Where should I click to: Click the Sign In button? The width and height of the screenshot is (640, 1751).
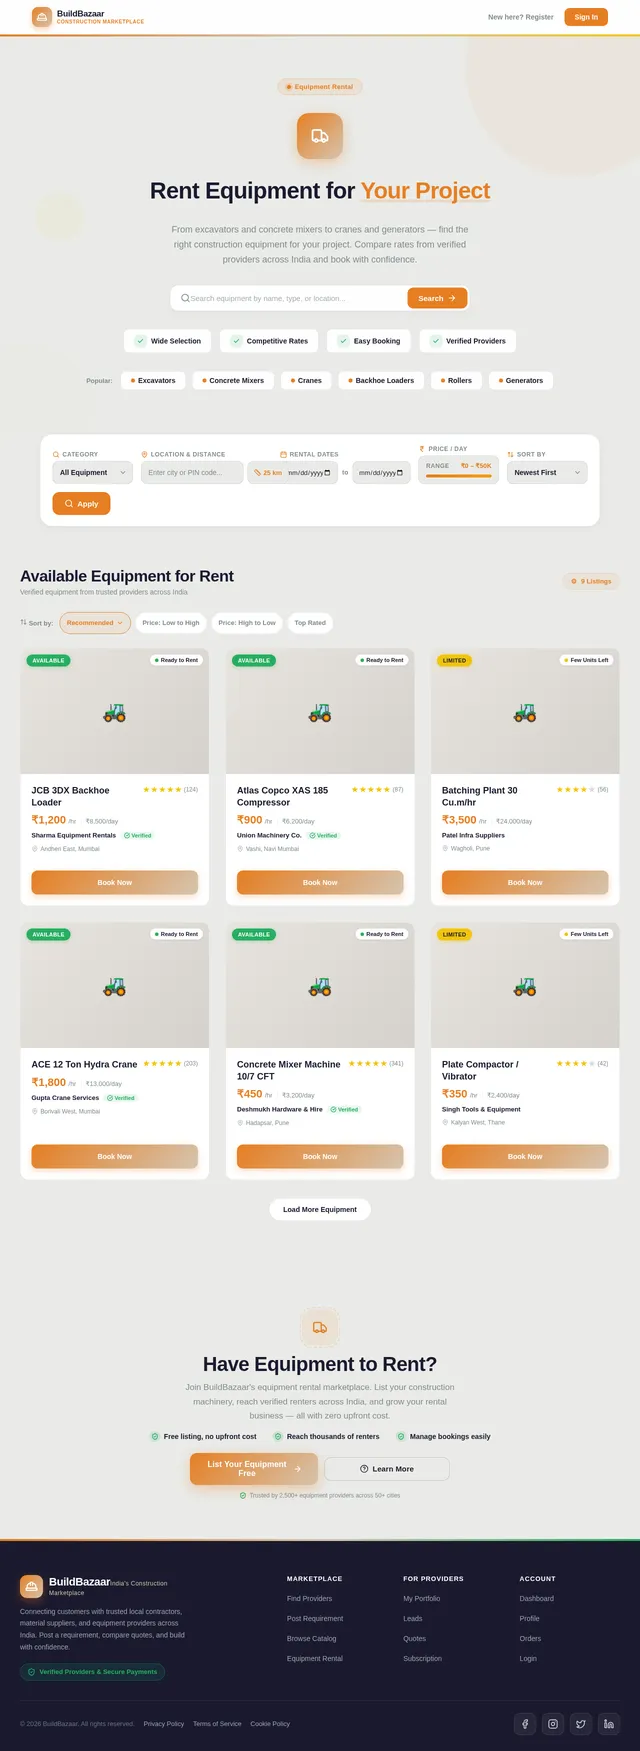pyautogui.click(x=586, y=17)
